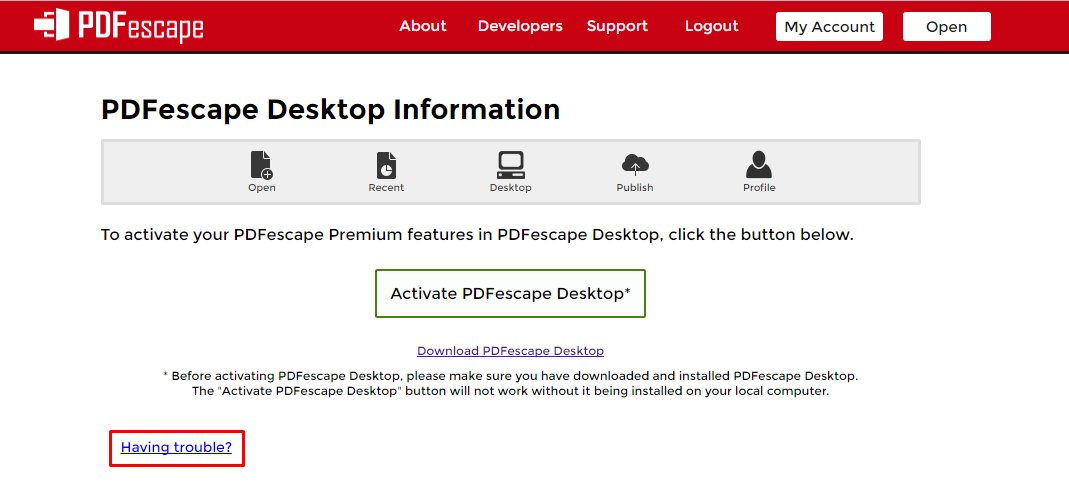
Task: Open the Having trouble? link
Action: coord(176,448)
